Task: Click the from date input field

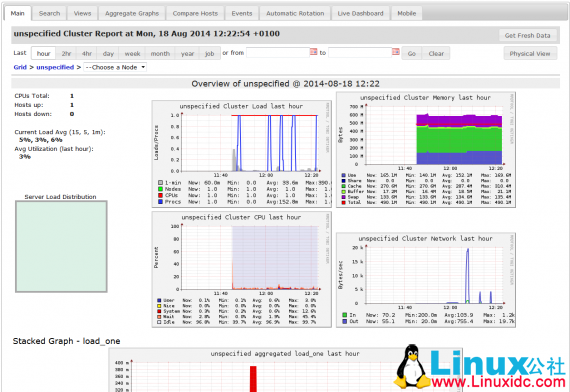Action: [x=278, y=53]
